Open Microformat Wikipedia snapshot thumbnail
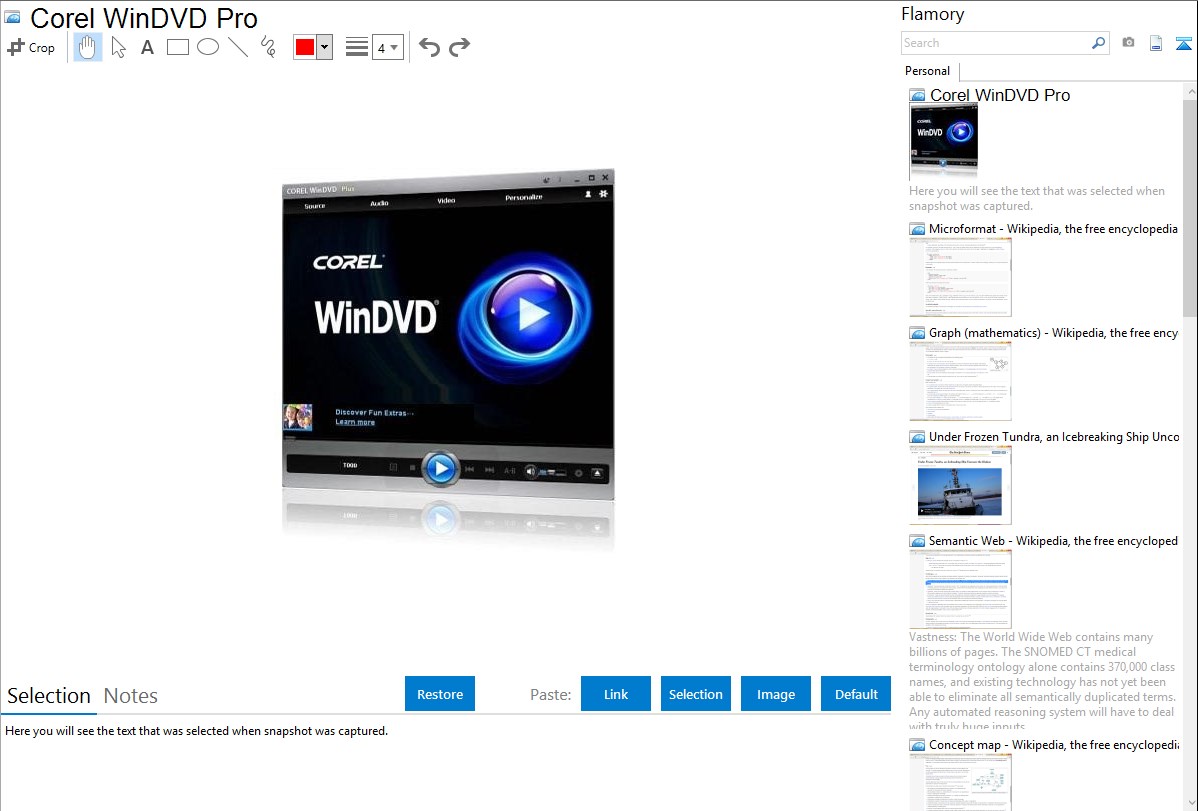The image size is (1198, 811). (x=960, y=277)
